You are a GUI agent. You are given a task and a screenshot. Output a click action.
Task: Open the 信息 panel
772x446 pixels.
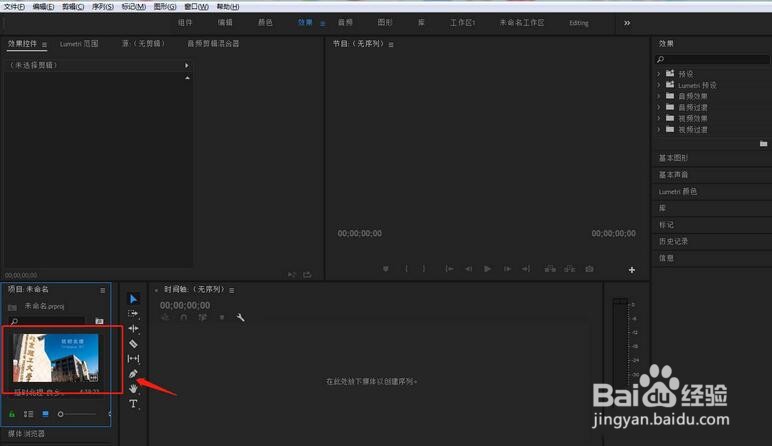(x=666, y=258)
